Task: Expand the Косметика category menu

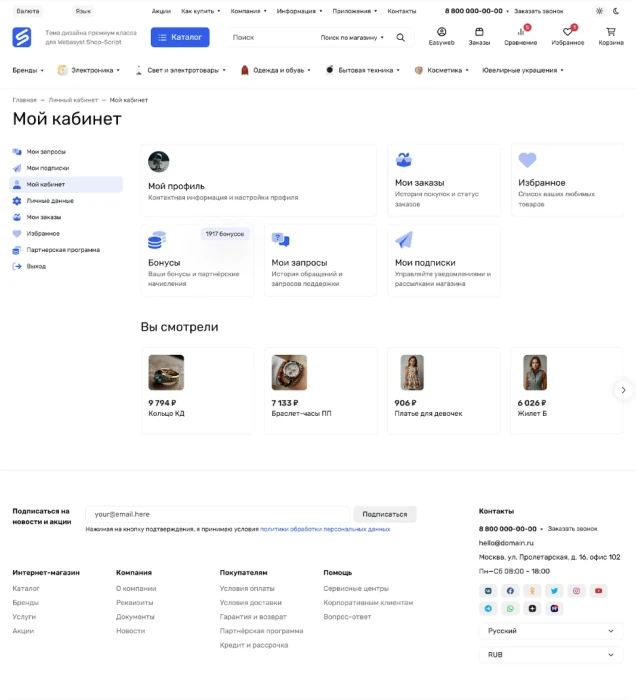Action: [441, 70]
